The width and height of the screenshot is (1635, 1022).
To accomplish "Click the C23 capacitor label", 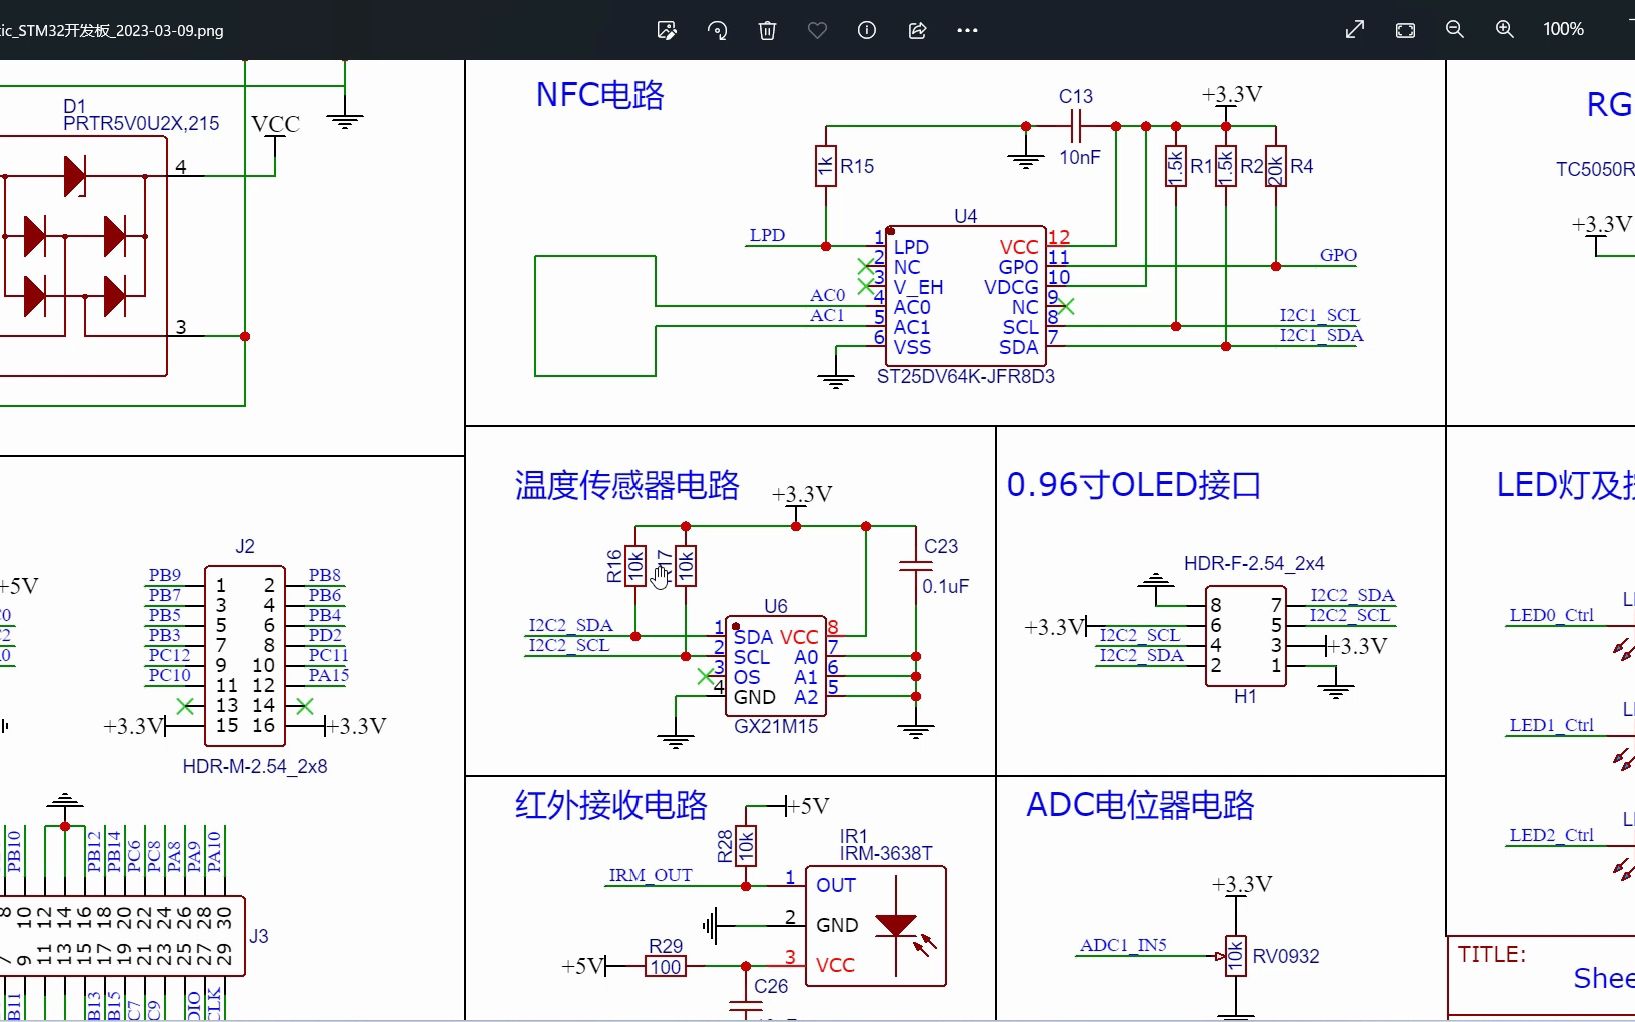I will [941, 547].
